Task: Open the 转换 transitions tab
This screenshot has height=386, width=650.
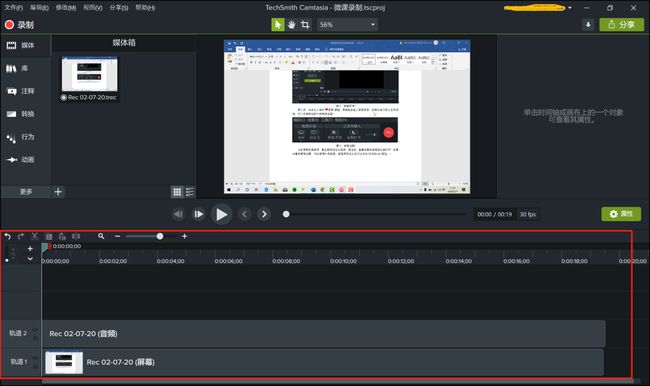Action: pos(21,114)
